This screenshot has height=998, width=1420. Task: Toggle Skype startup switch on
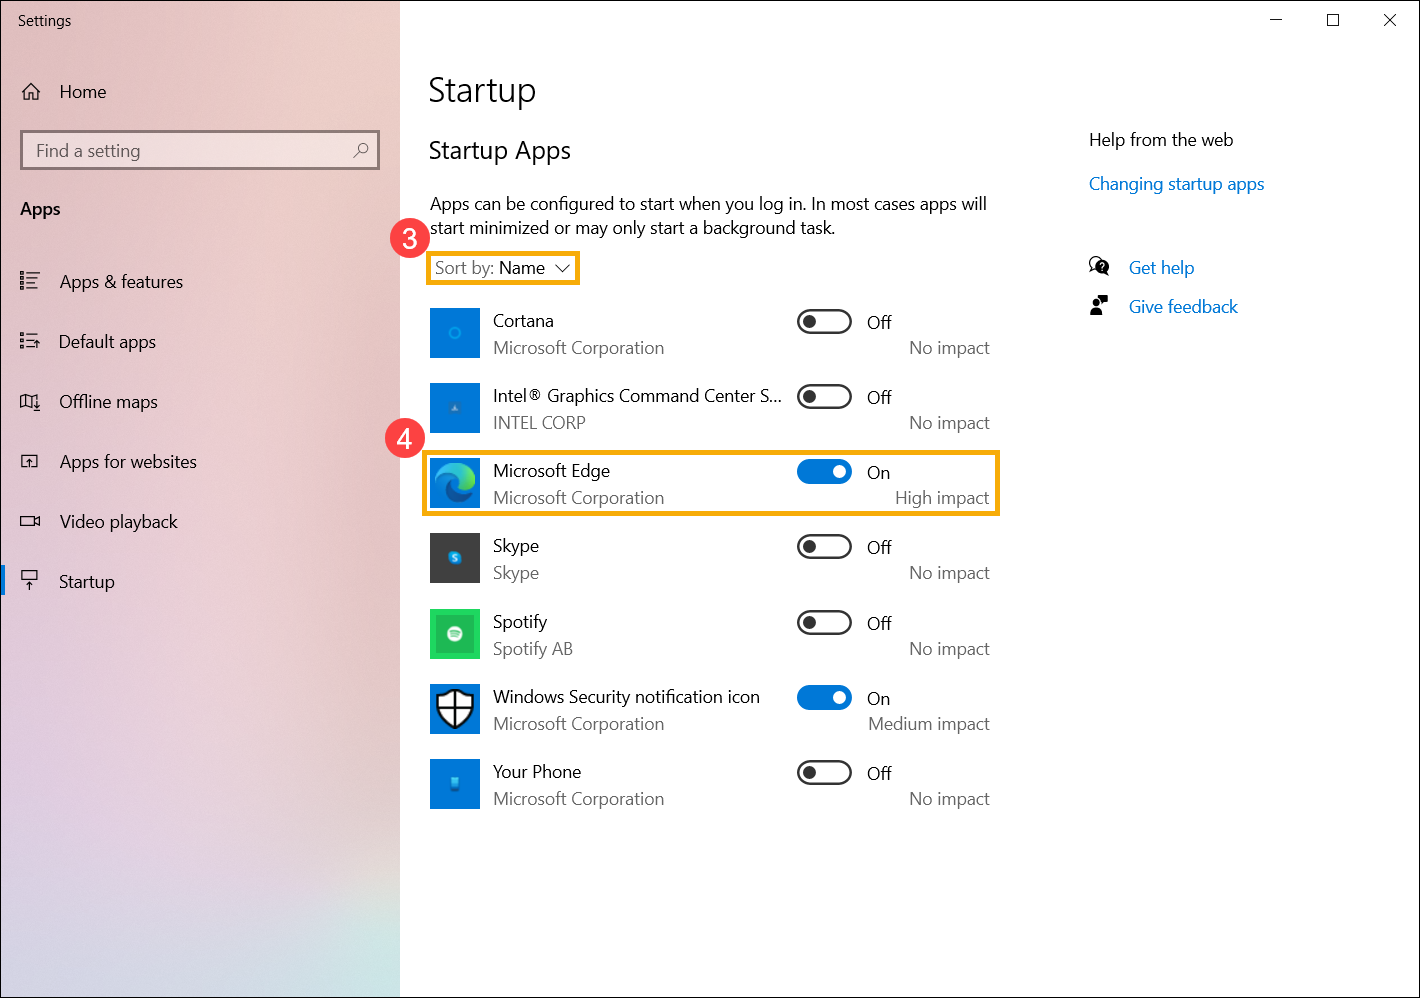click(824, 547)
